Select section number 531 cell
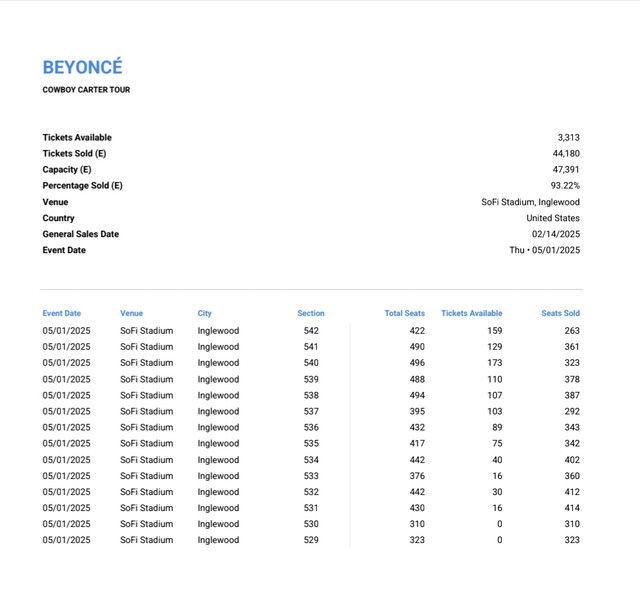640x606 pixels. 311,508
